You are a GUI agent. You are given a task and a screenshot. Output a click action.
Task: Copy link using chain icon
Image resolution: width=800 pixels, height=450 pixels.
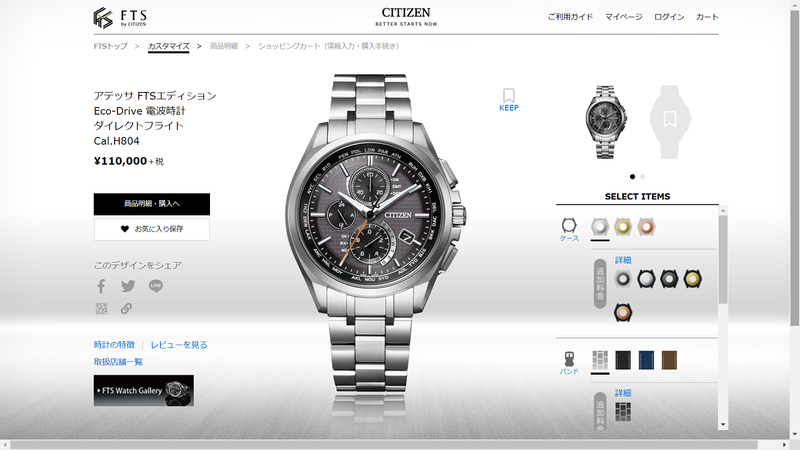pyautogui.click(x=127, y=309)
